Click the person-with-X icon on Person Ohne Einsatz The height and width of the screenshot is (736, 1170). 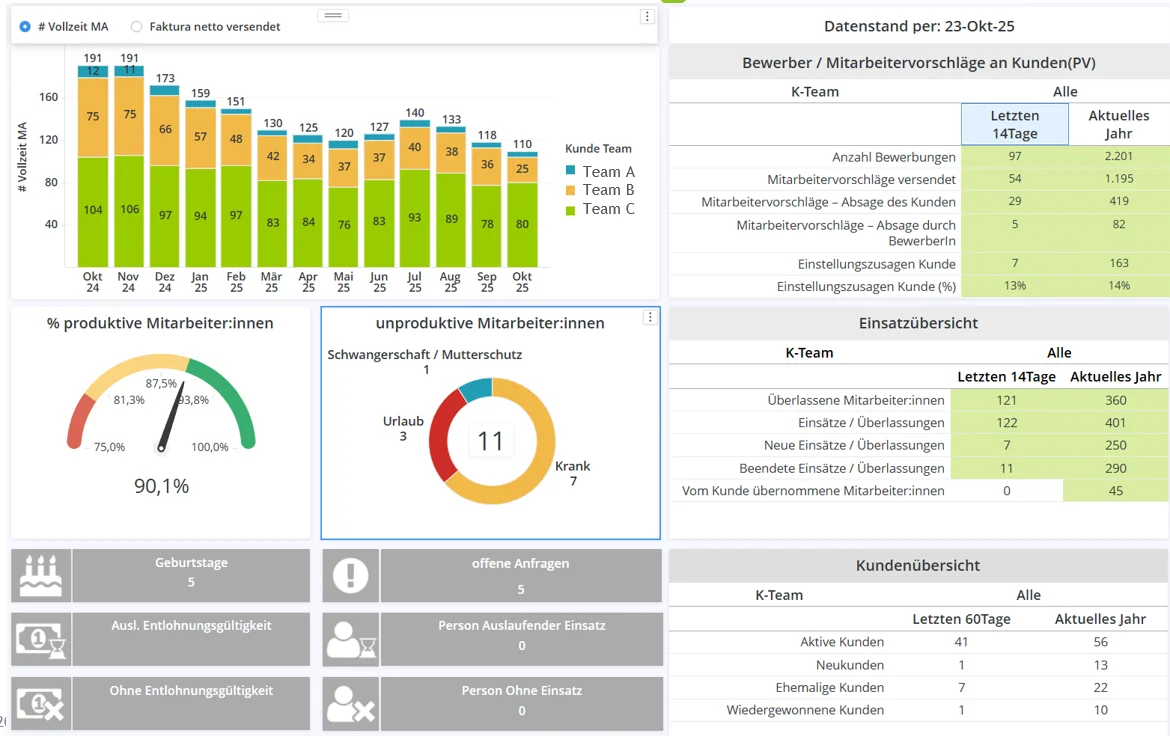coord(351,703)
